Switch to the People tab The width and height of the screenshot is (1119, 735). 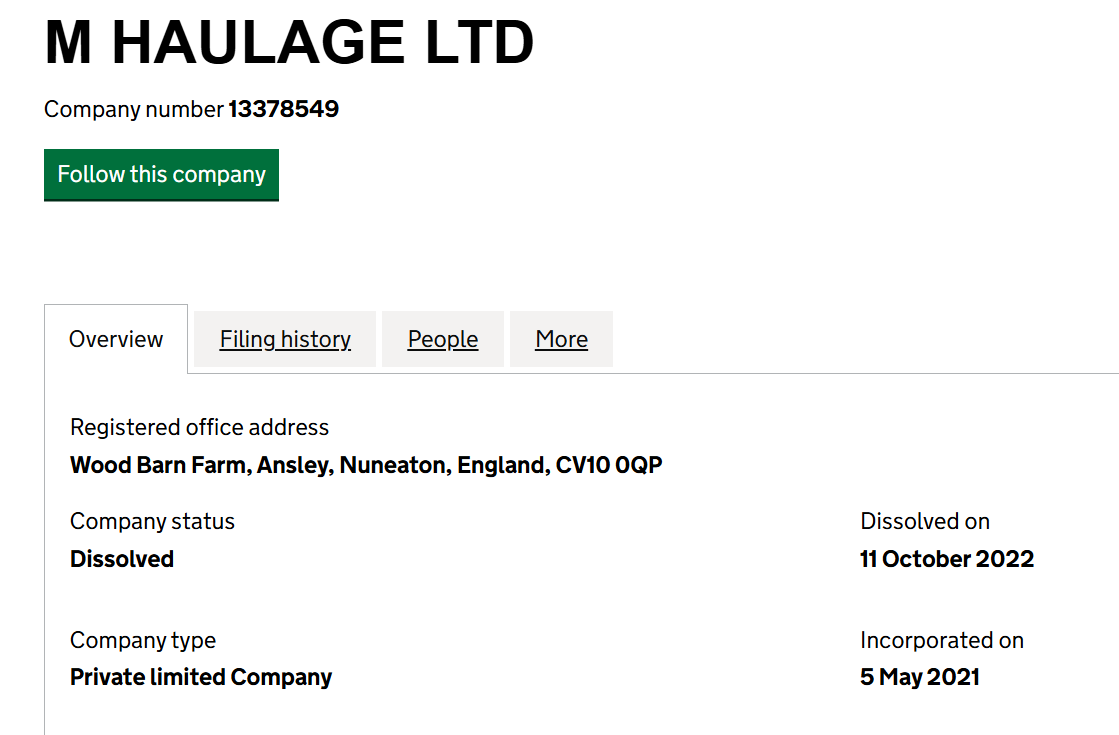coord(442,339)
